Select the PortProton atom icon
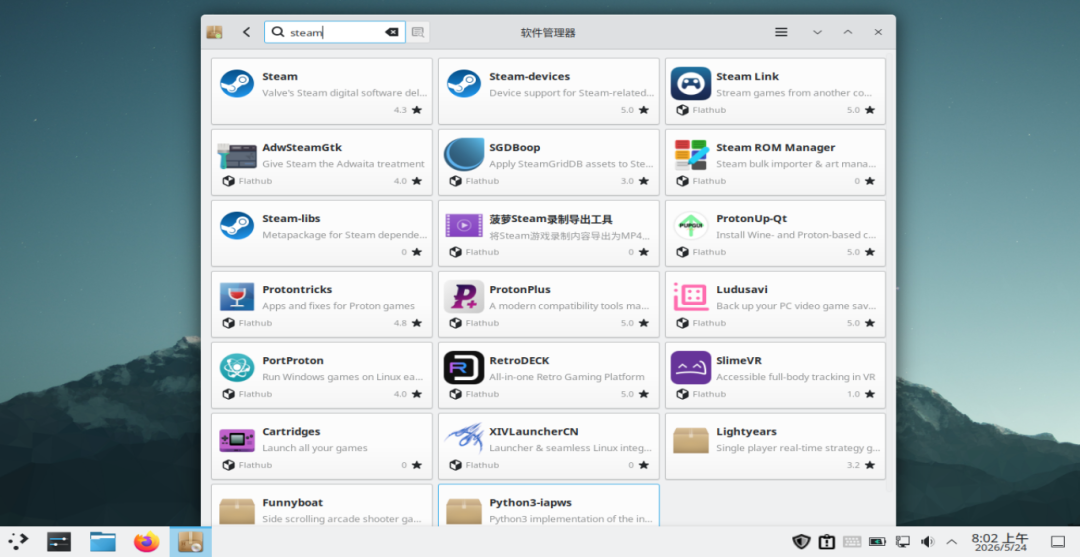Image resolution: width=1080 pixels, height=557 pixels. (x=236, y=368)
